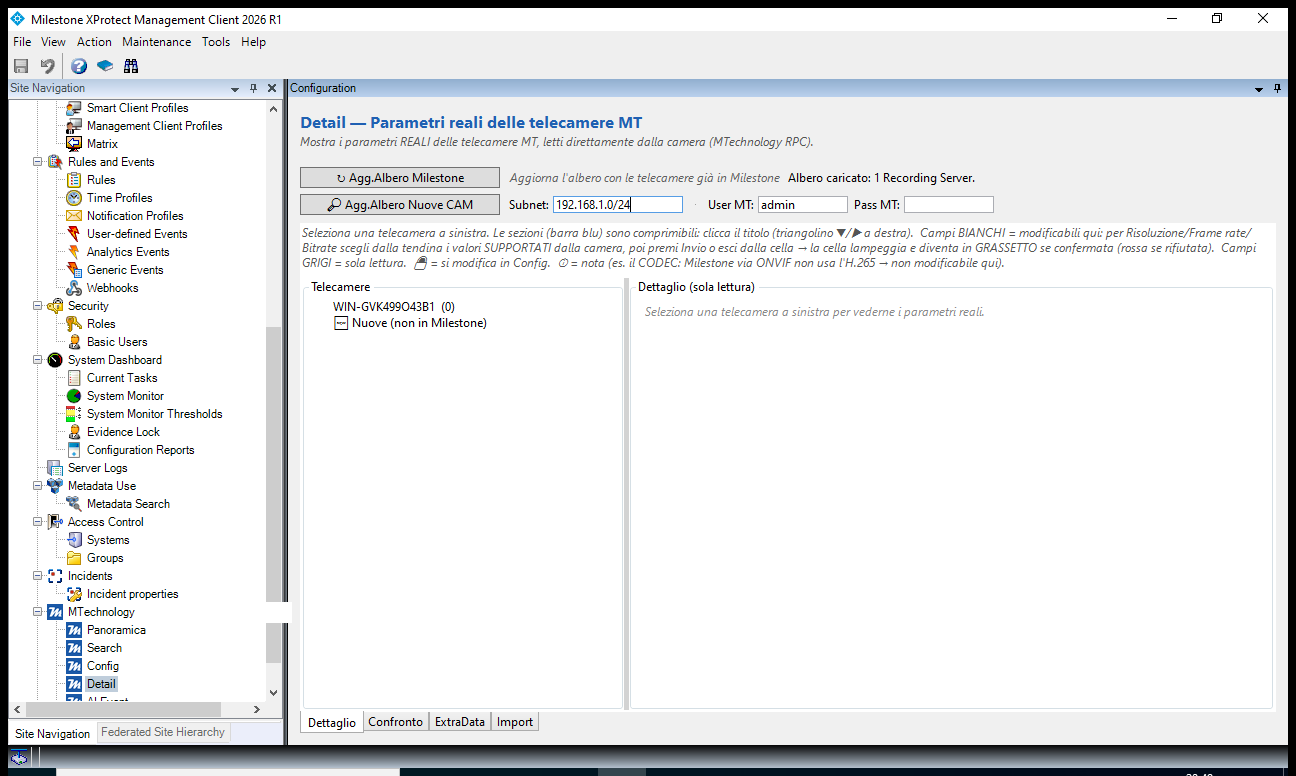Viewport: 1296px width, 776px height.
Task: Click the MTechnology Panoramica icon
Action: (x=74, y=630)
